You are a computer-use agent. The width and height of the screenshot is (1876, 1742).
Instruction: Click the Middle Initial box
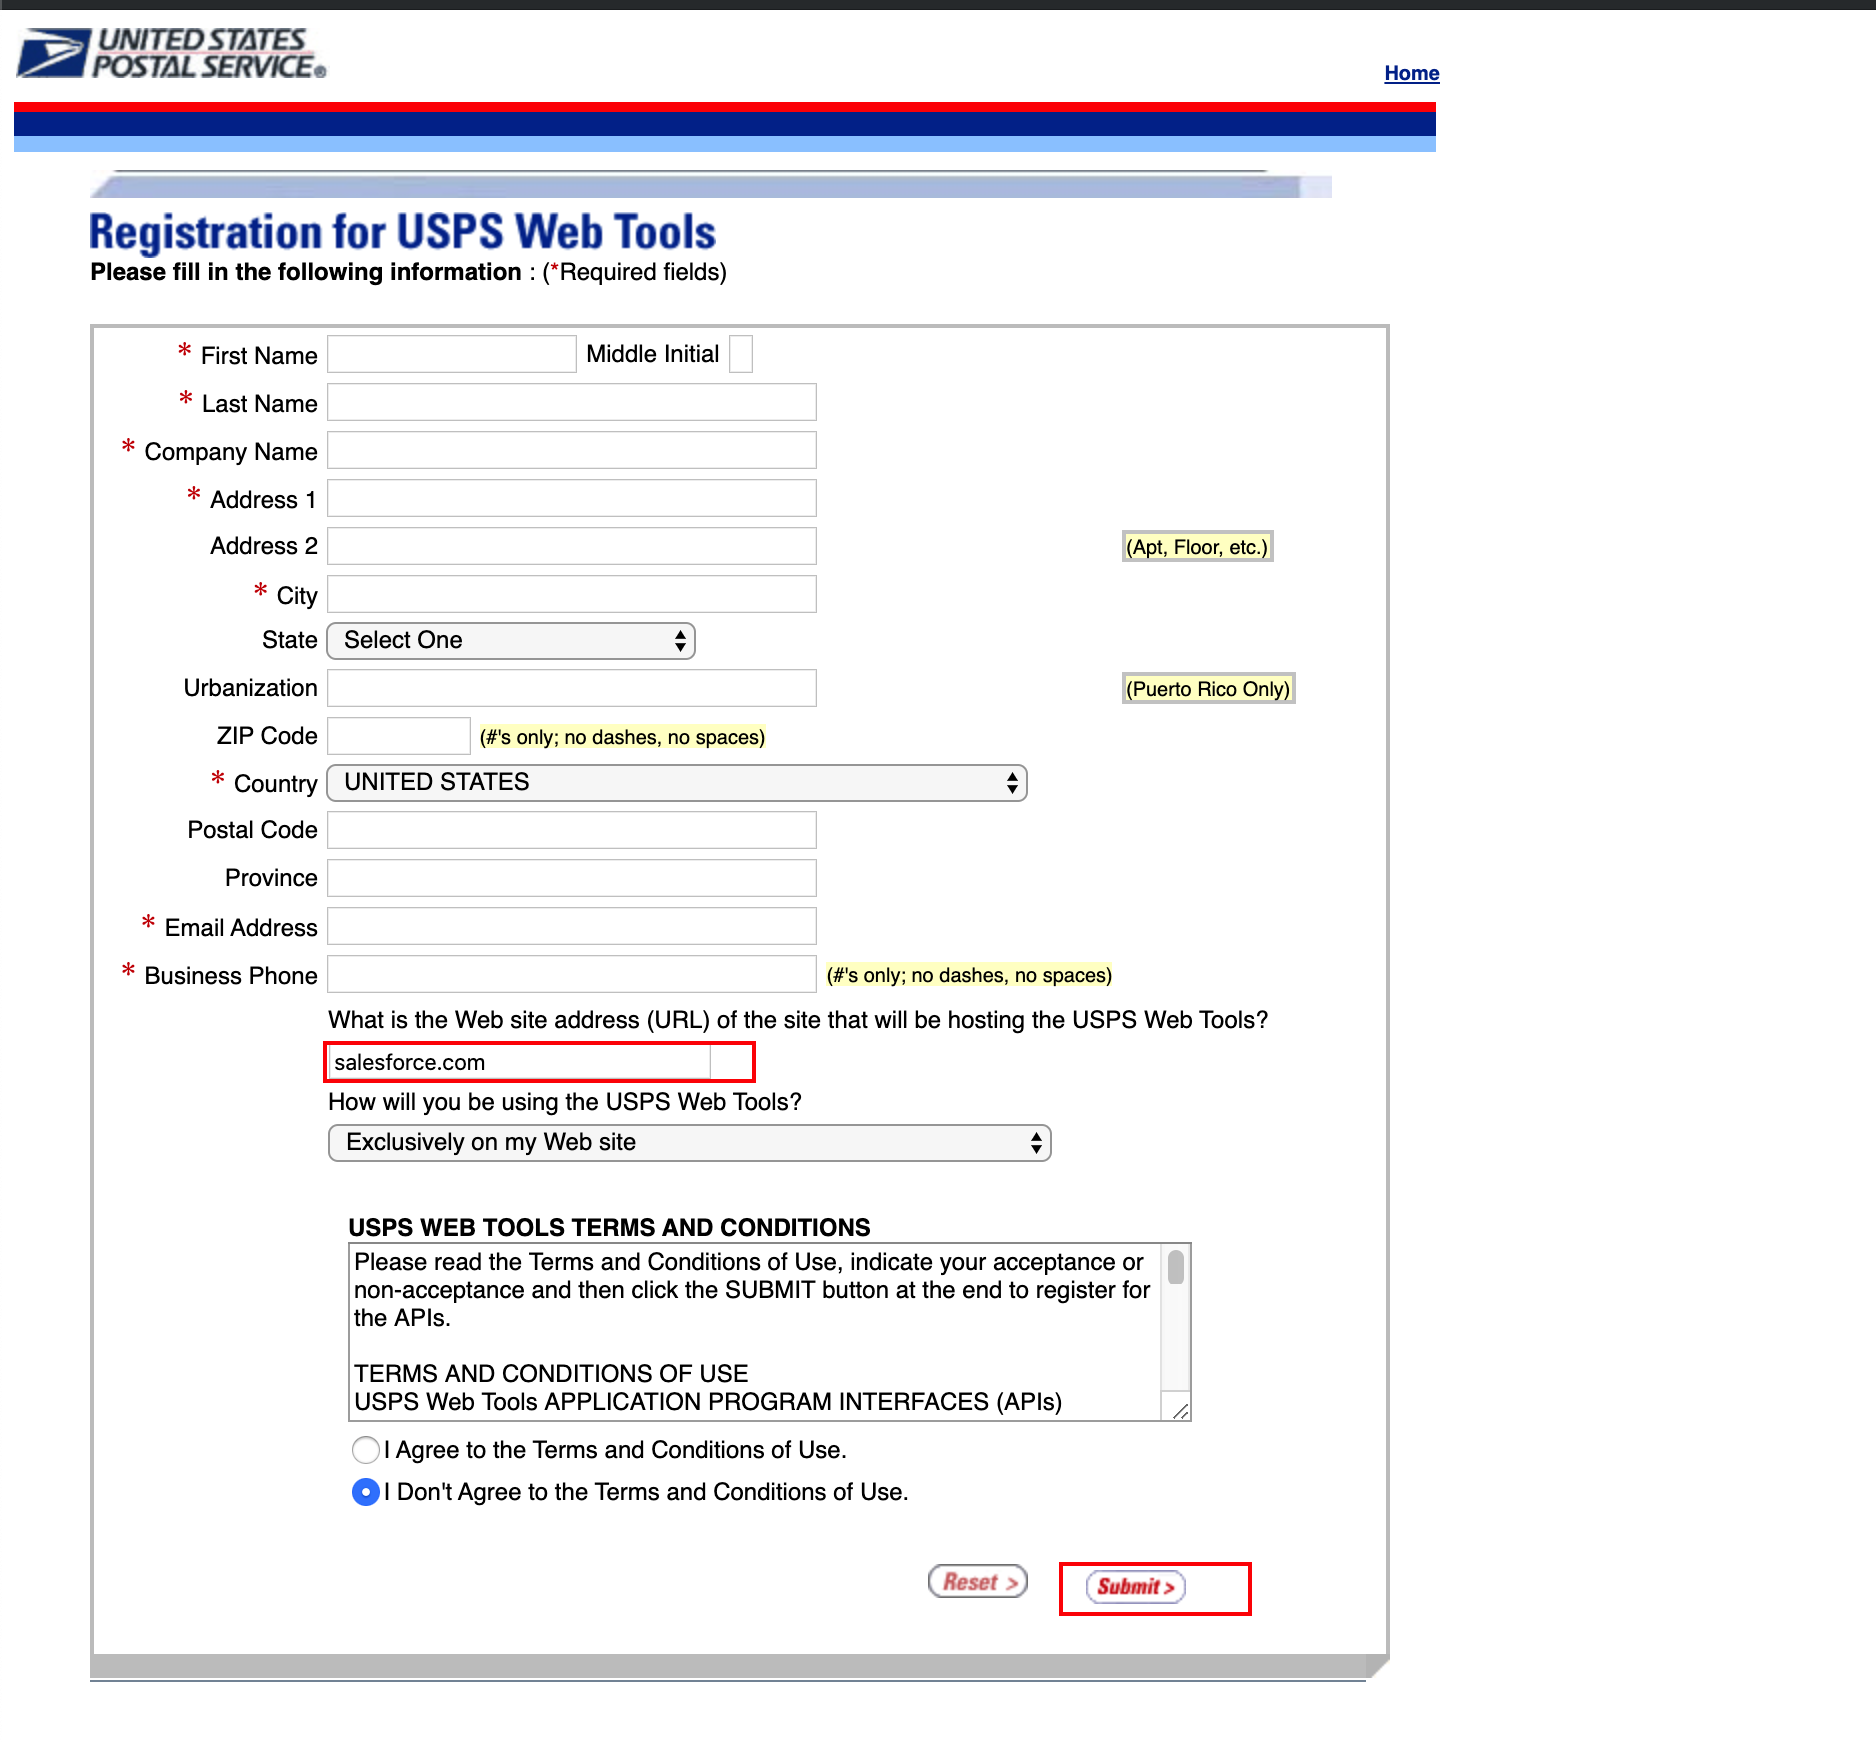point(741,354)
